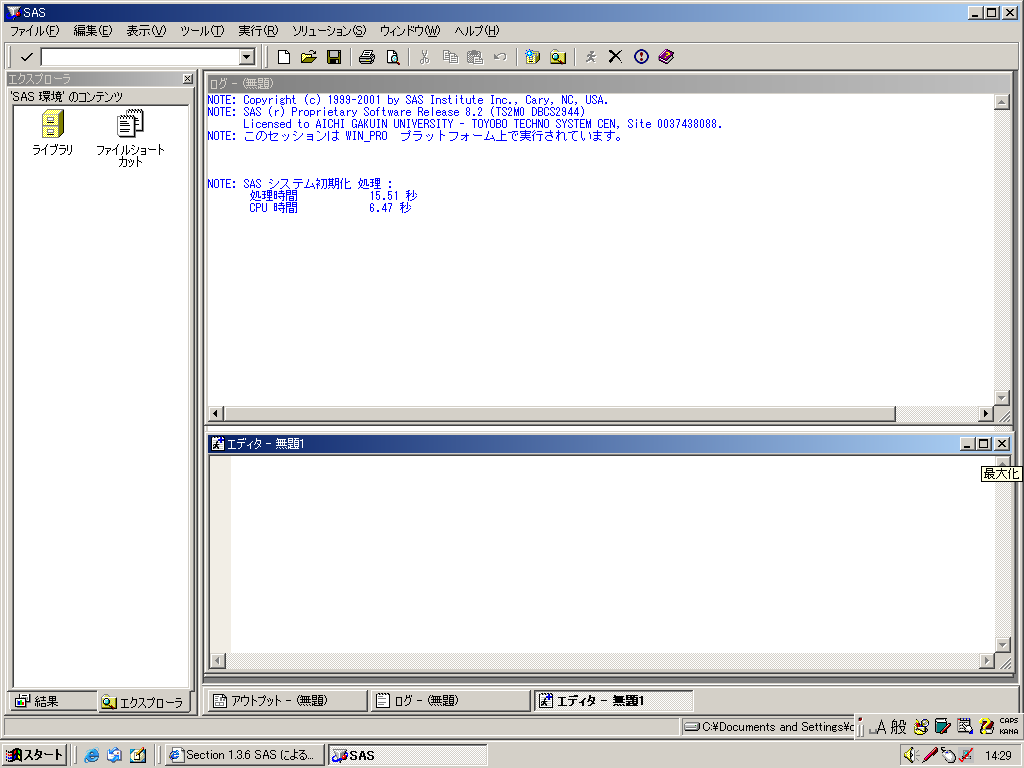Click the editor window scroll-down arrow

tap(1002, 645)
